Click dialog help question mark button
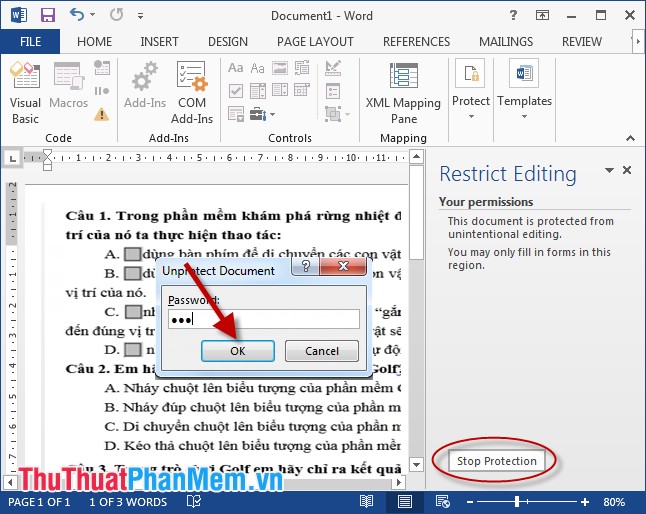This screenshot has width=646, height=514. pyautogui.click(x=305, y=266)
